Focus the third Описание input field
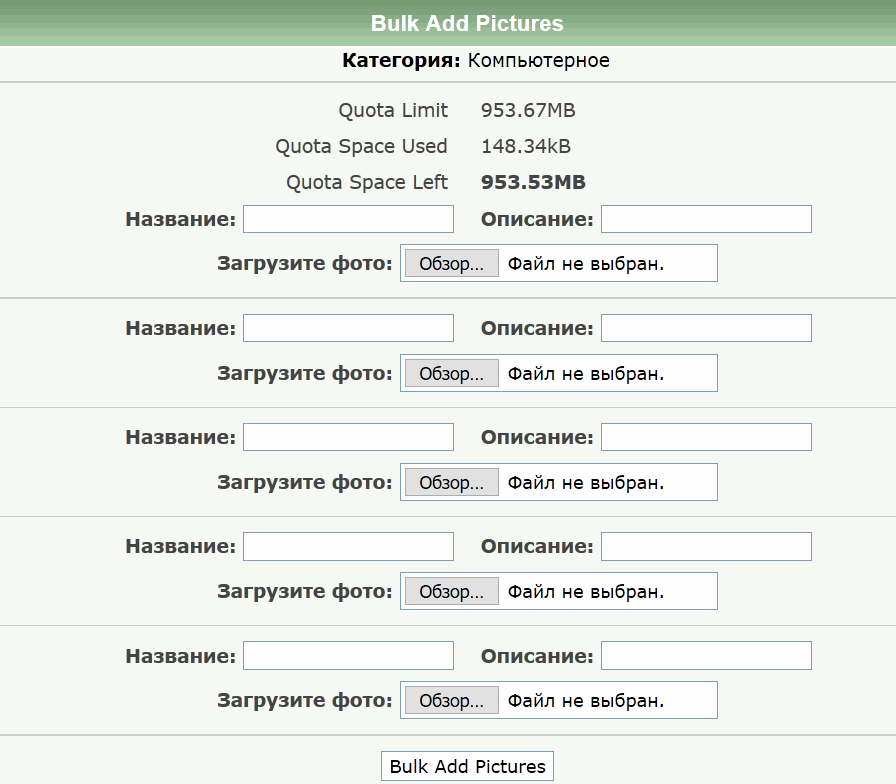The height and width of the screenshot is (784, 896). (706, 437)
